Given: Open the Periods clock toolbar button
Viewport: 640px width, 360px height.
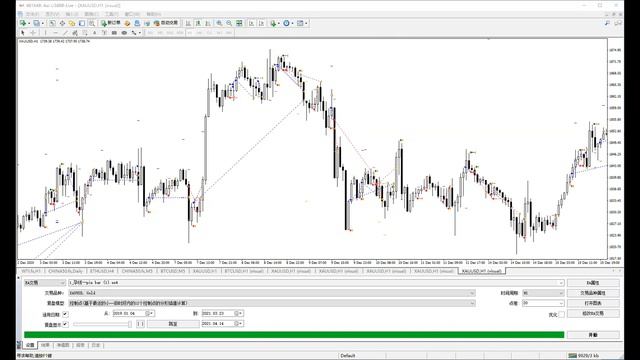Looking at the screenshot, I should [287, 23].
